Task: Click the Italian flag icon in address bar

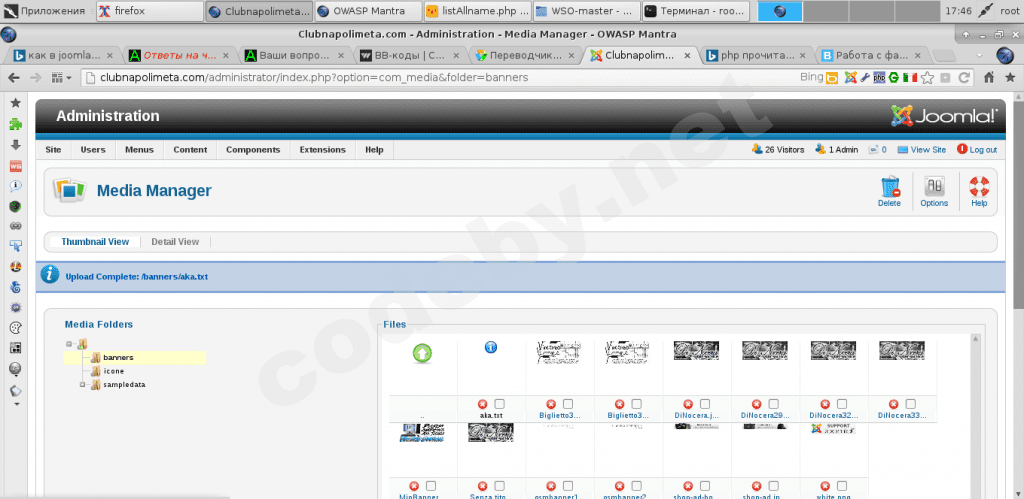Action: pos(909,78)
